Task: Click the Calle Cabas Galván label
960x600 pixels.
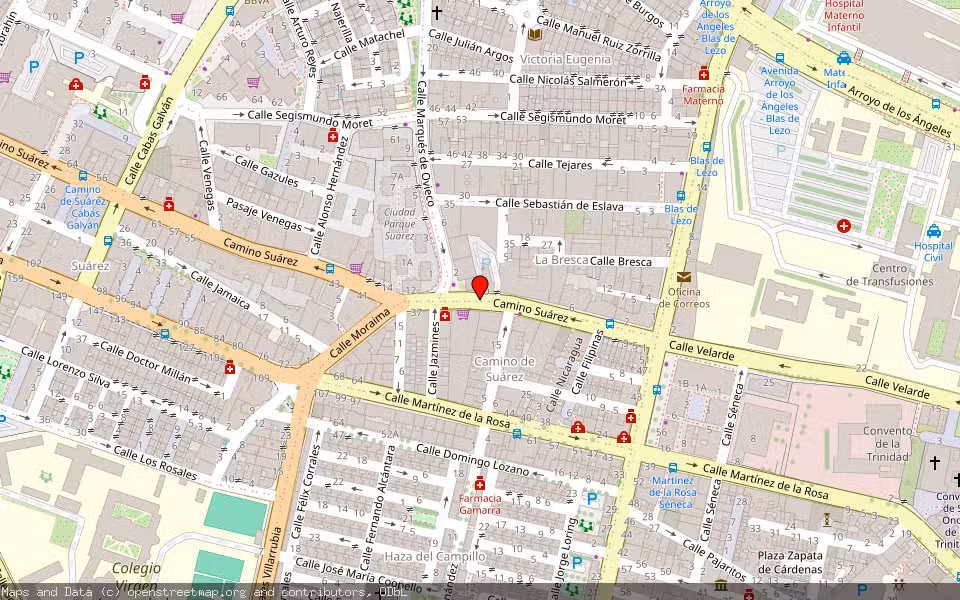Action: click(149, 140)
